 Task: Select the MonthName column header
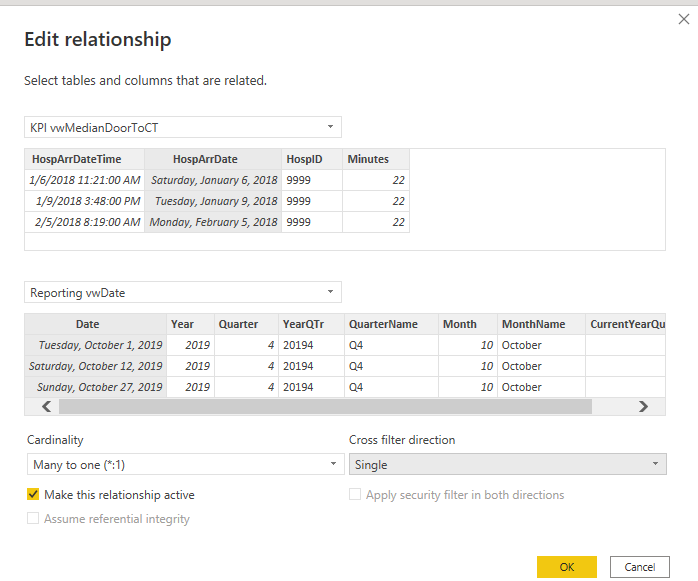click(x=541, y=324)
